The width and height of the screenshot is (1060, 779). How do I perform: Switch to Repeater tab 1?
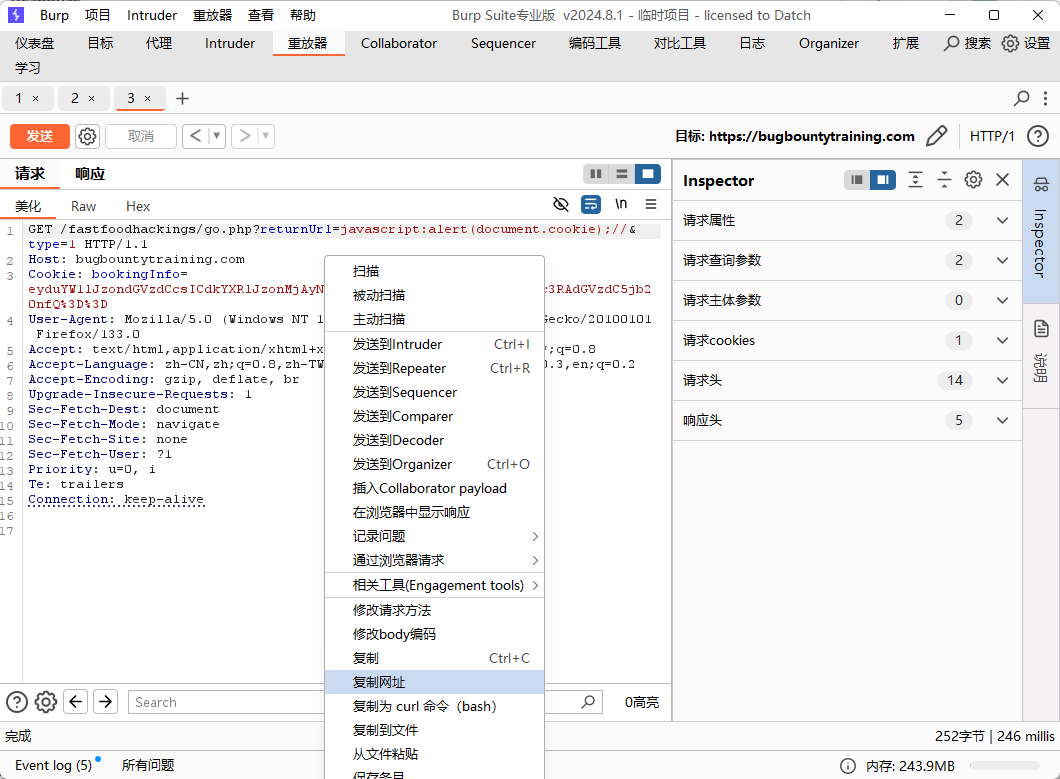pos(19,99)
